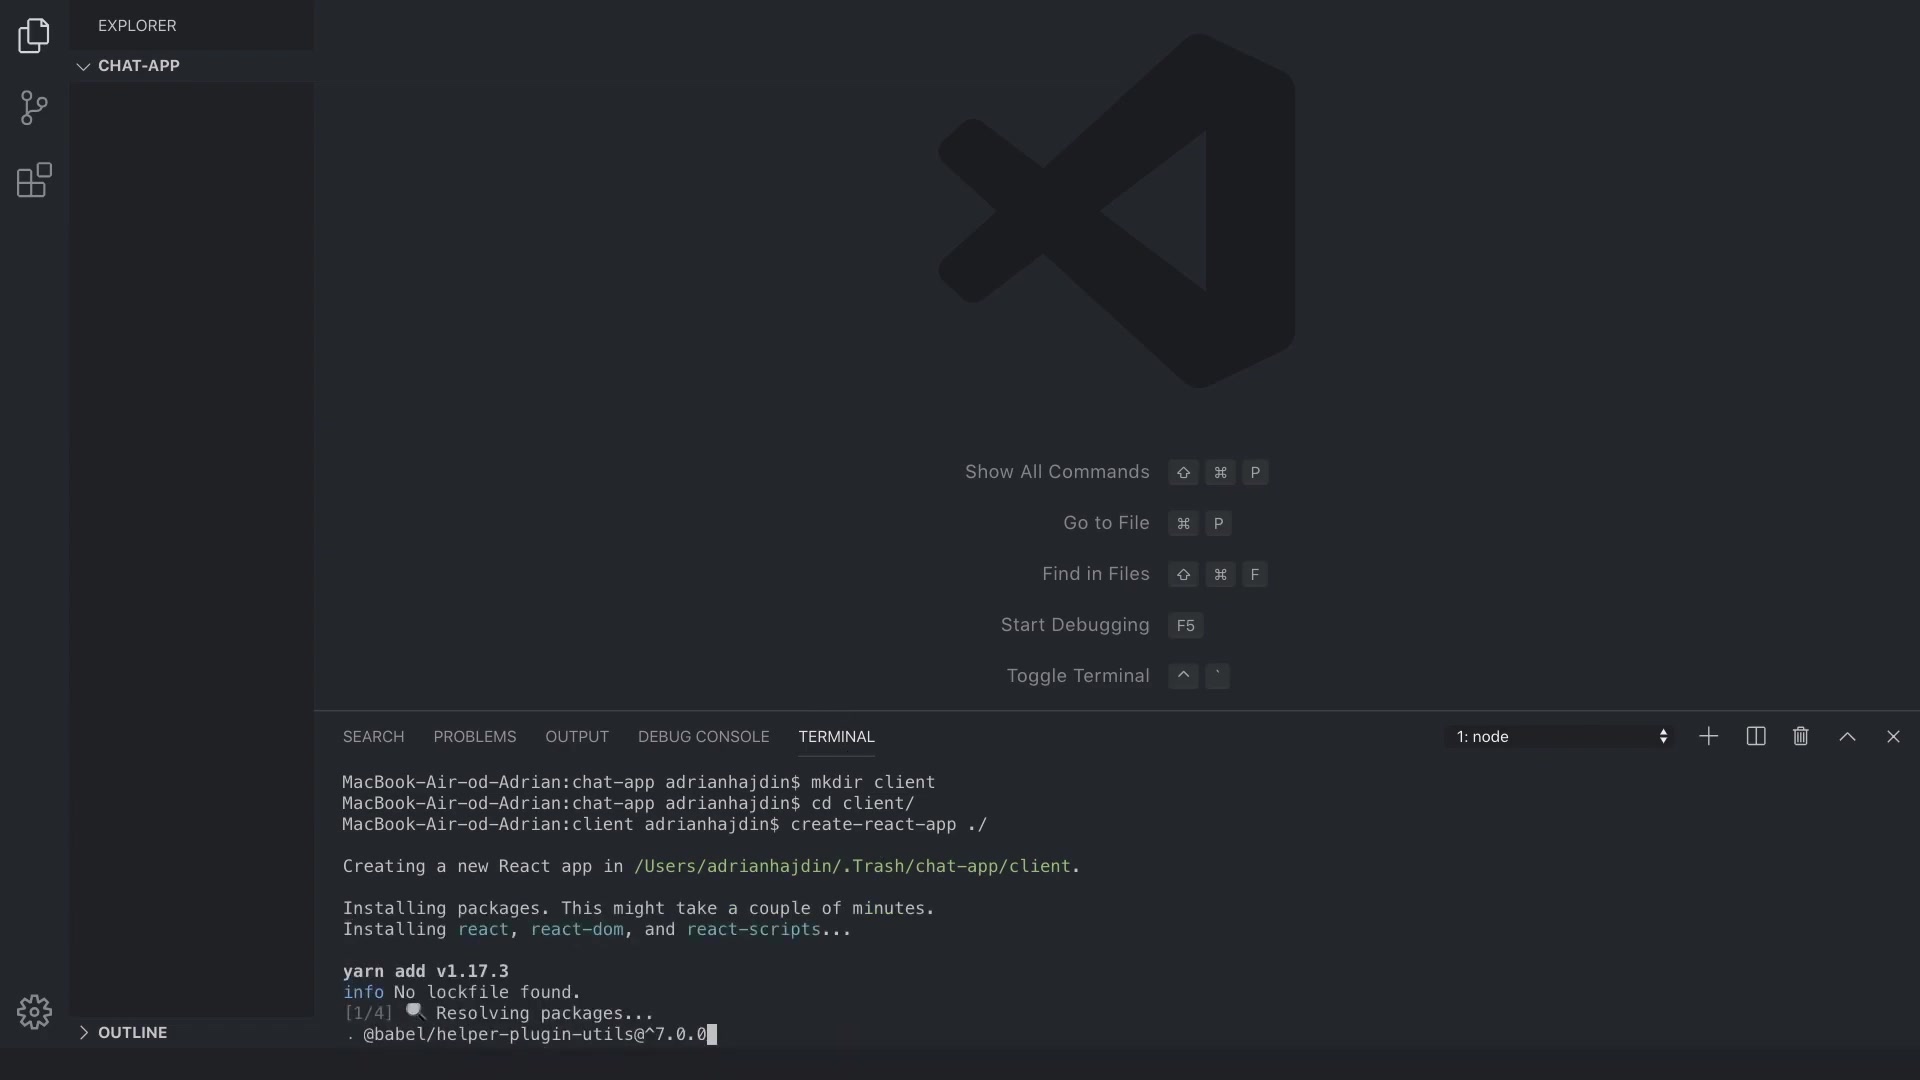Kill terminal using trash icon
Viewport: 1920px width, 1080px height.
pos(1801,737)
